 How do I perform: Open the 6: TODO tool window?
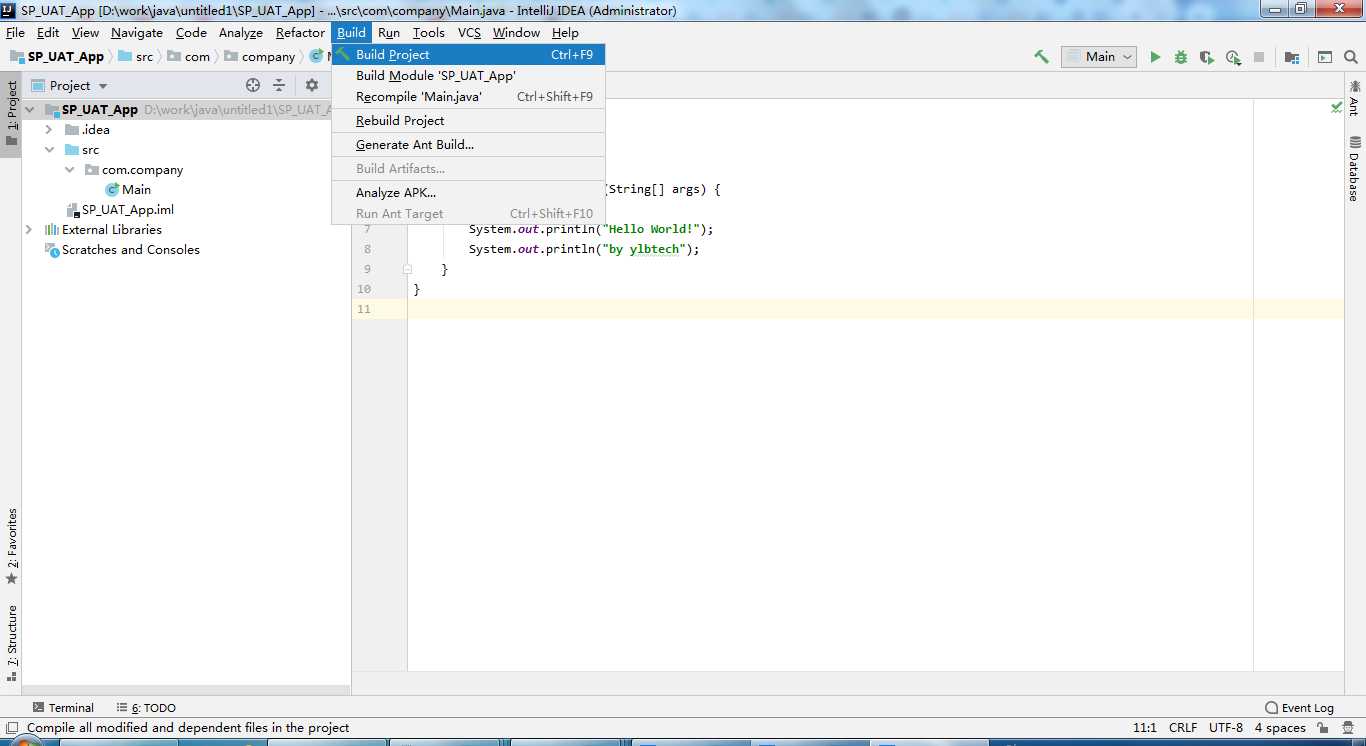(146, 707)
